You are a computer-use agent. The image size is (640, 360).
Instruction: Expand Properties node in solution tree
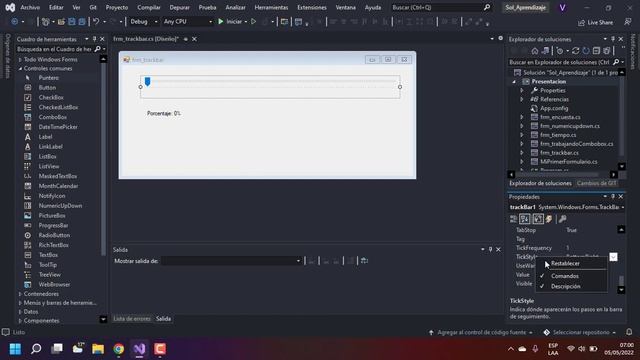coord(522,90)
